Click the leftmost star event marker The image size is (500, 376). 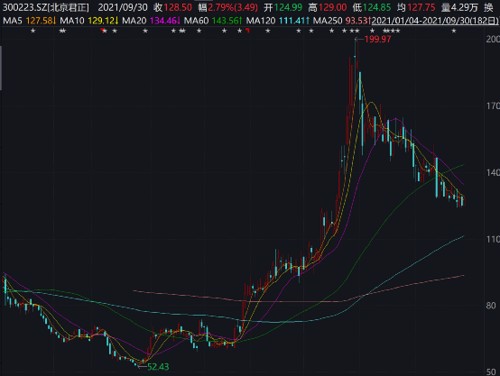[x=33, y=31]
